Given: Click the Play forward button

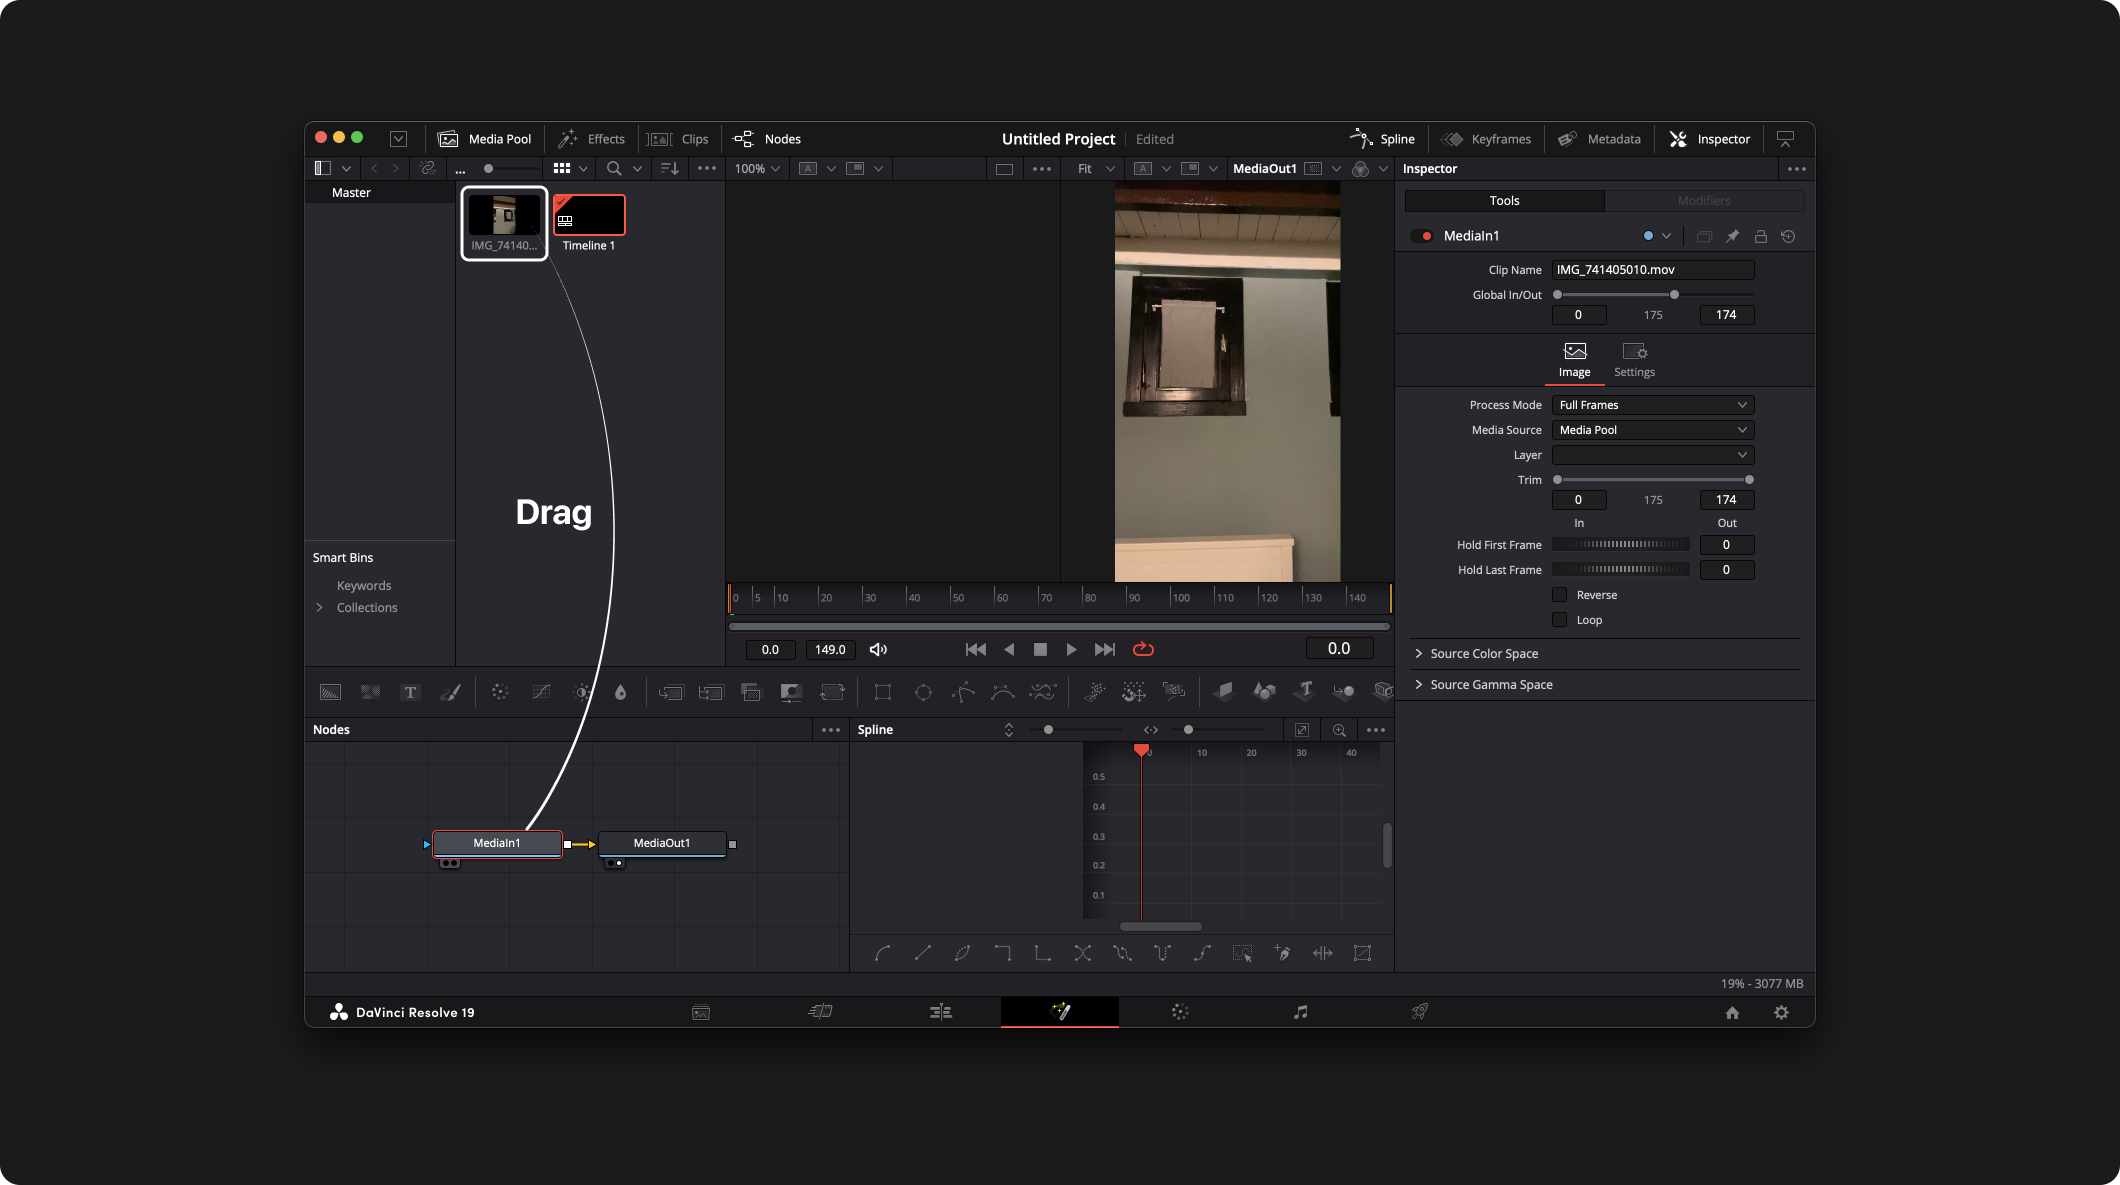Looking at the screenshot, I should pyautogui.click(x=1071, y=649).
